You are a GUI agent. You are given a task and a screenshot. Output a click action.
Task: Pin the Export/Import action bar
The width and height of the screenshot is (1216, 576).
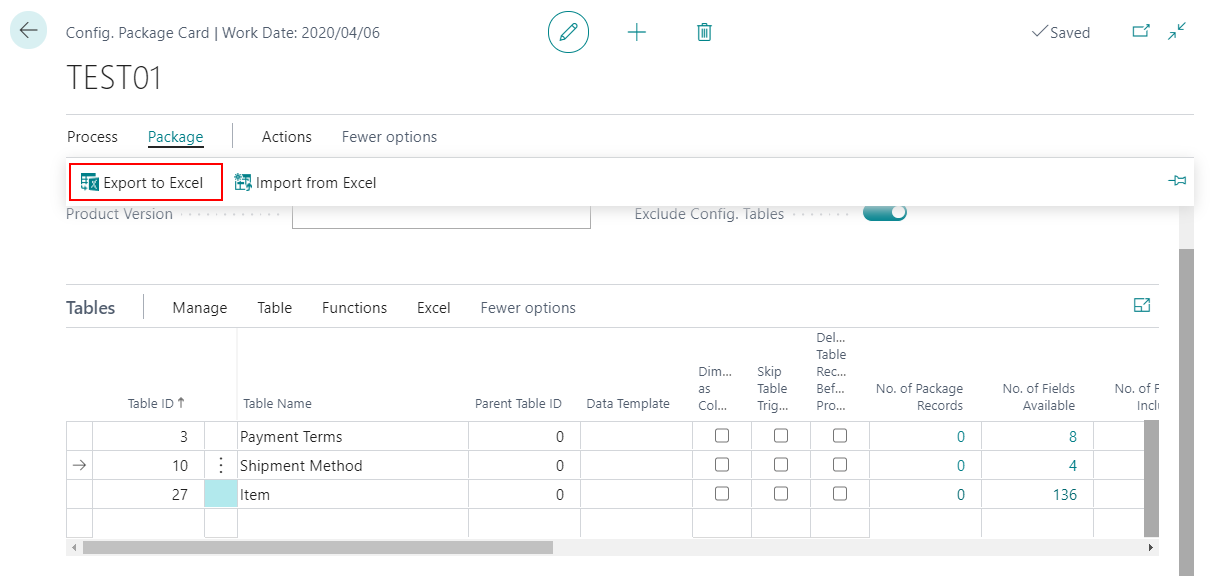pos(1177,181)
